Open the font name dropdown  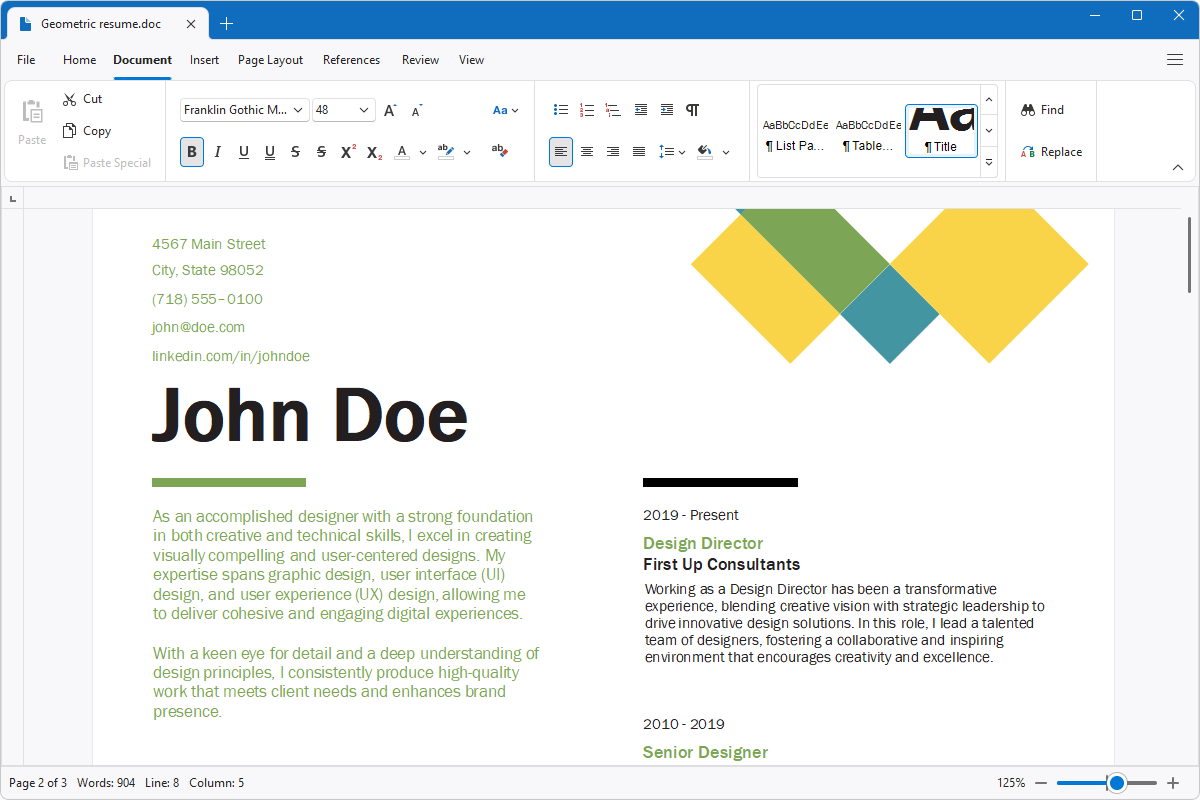point(296,109)
